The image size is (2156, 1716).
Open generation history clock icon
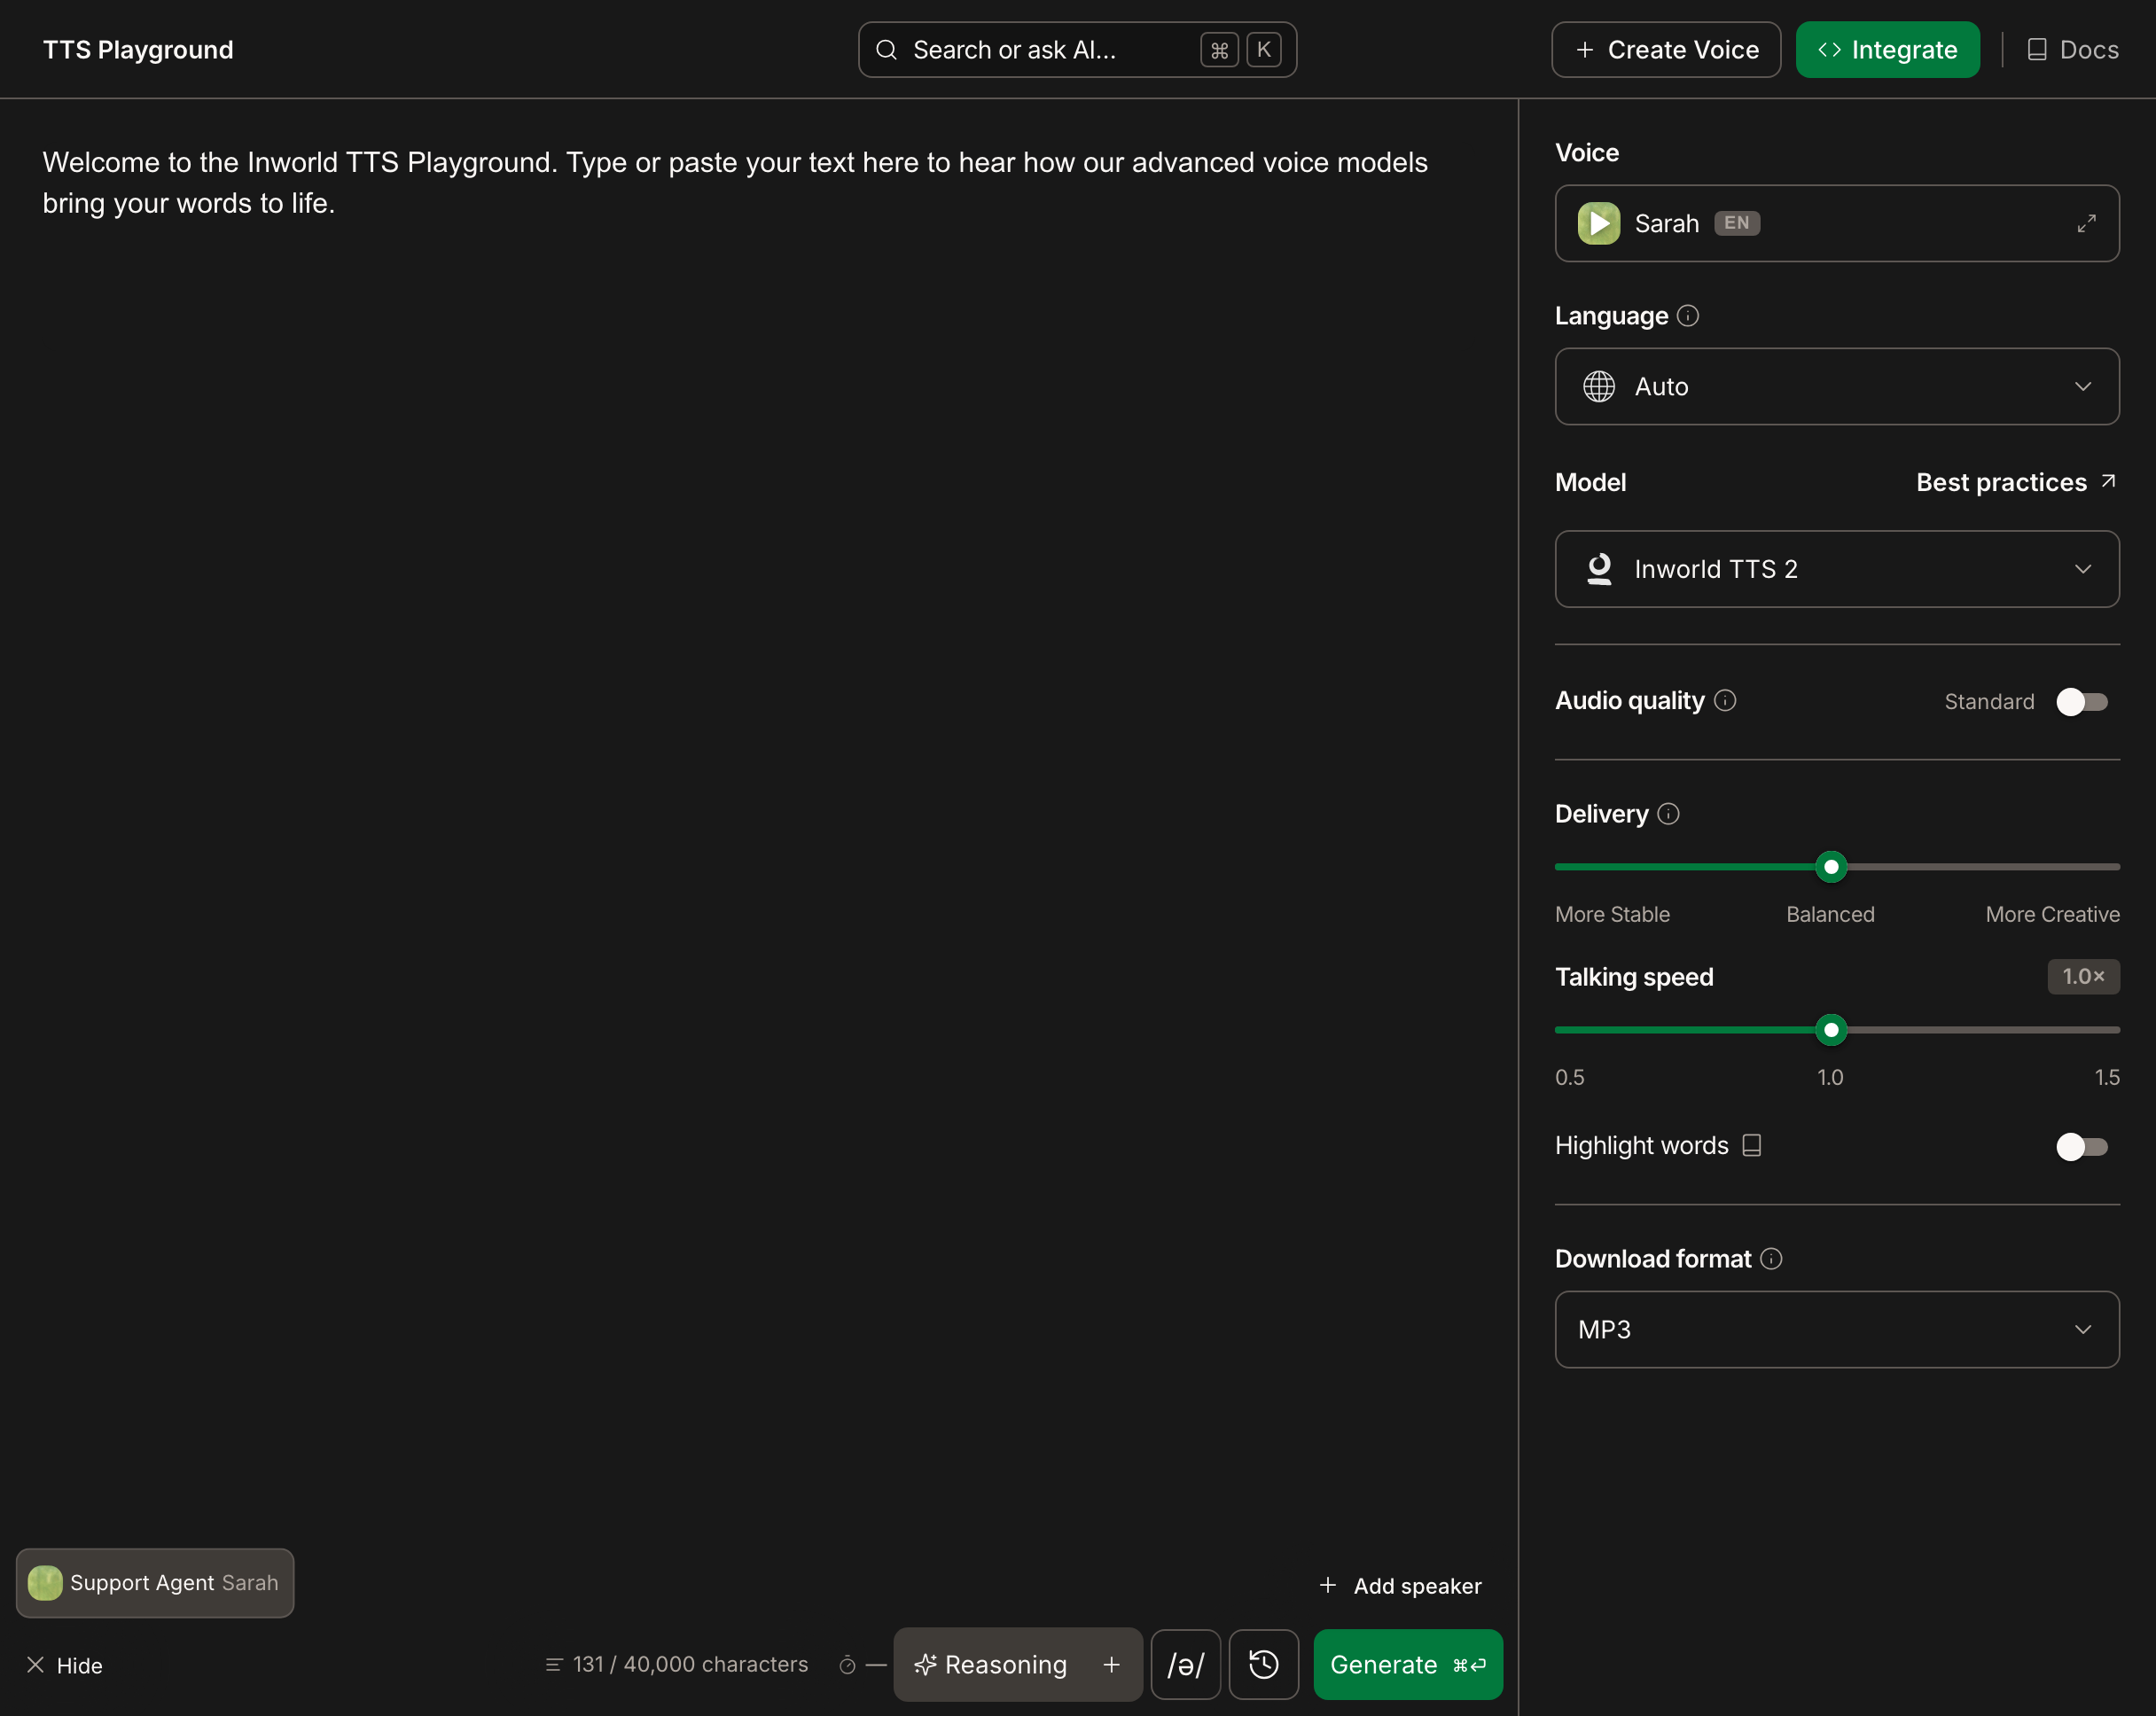pyautogui.click(x=1264, y=1664)
